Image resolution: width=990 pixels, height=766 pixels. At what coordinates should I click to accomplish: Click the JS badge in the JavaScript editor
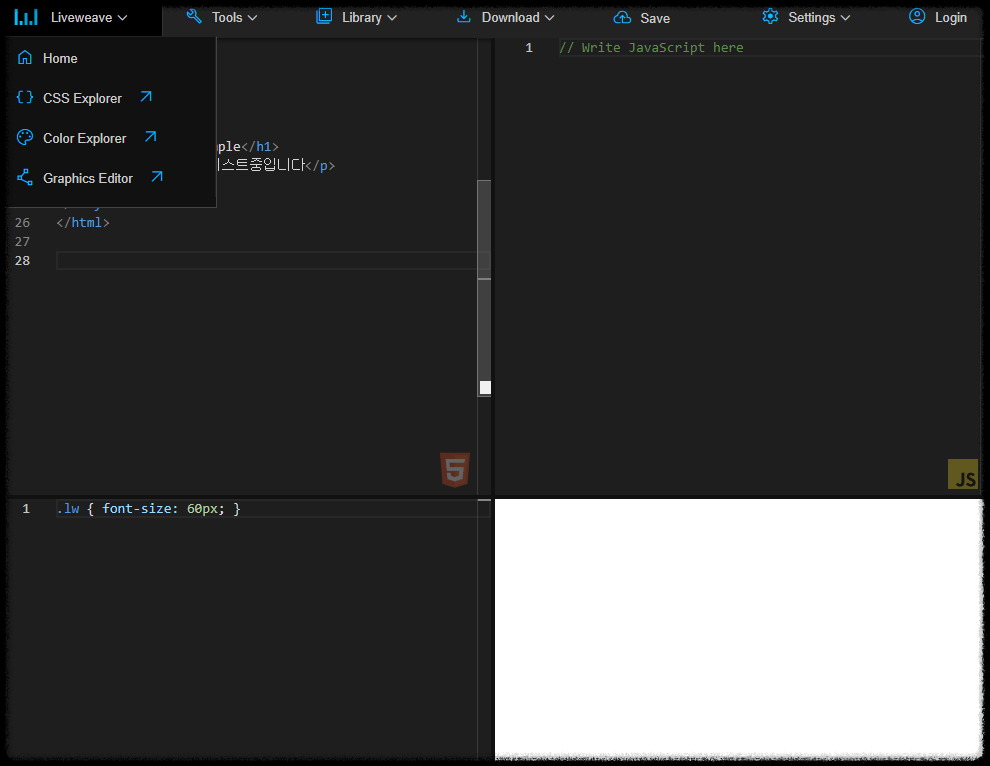(962, 475)
